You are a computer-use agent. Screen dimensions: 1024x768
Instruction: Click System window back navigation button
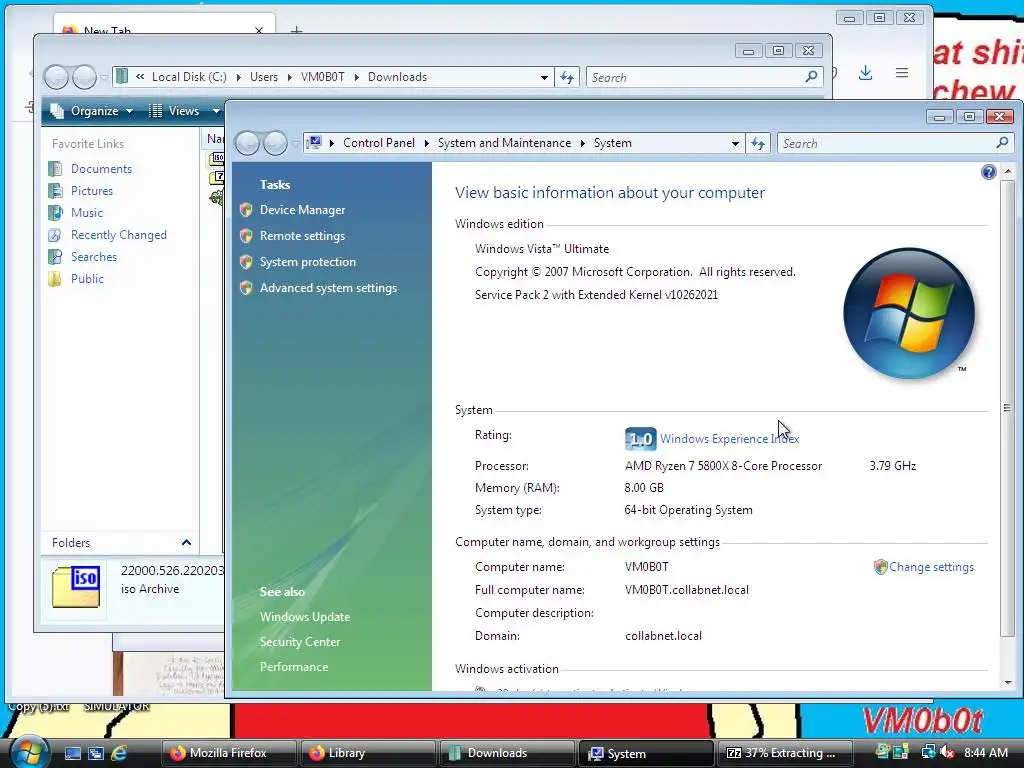(248, 143)
